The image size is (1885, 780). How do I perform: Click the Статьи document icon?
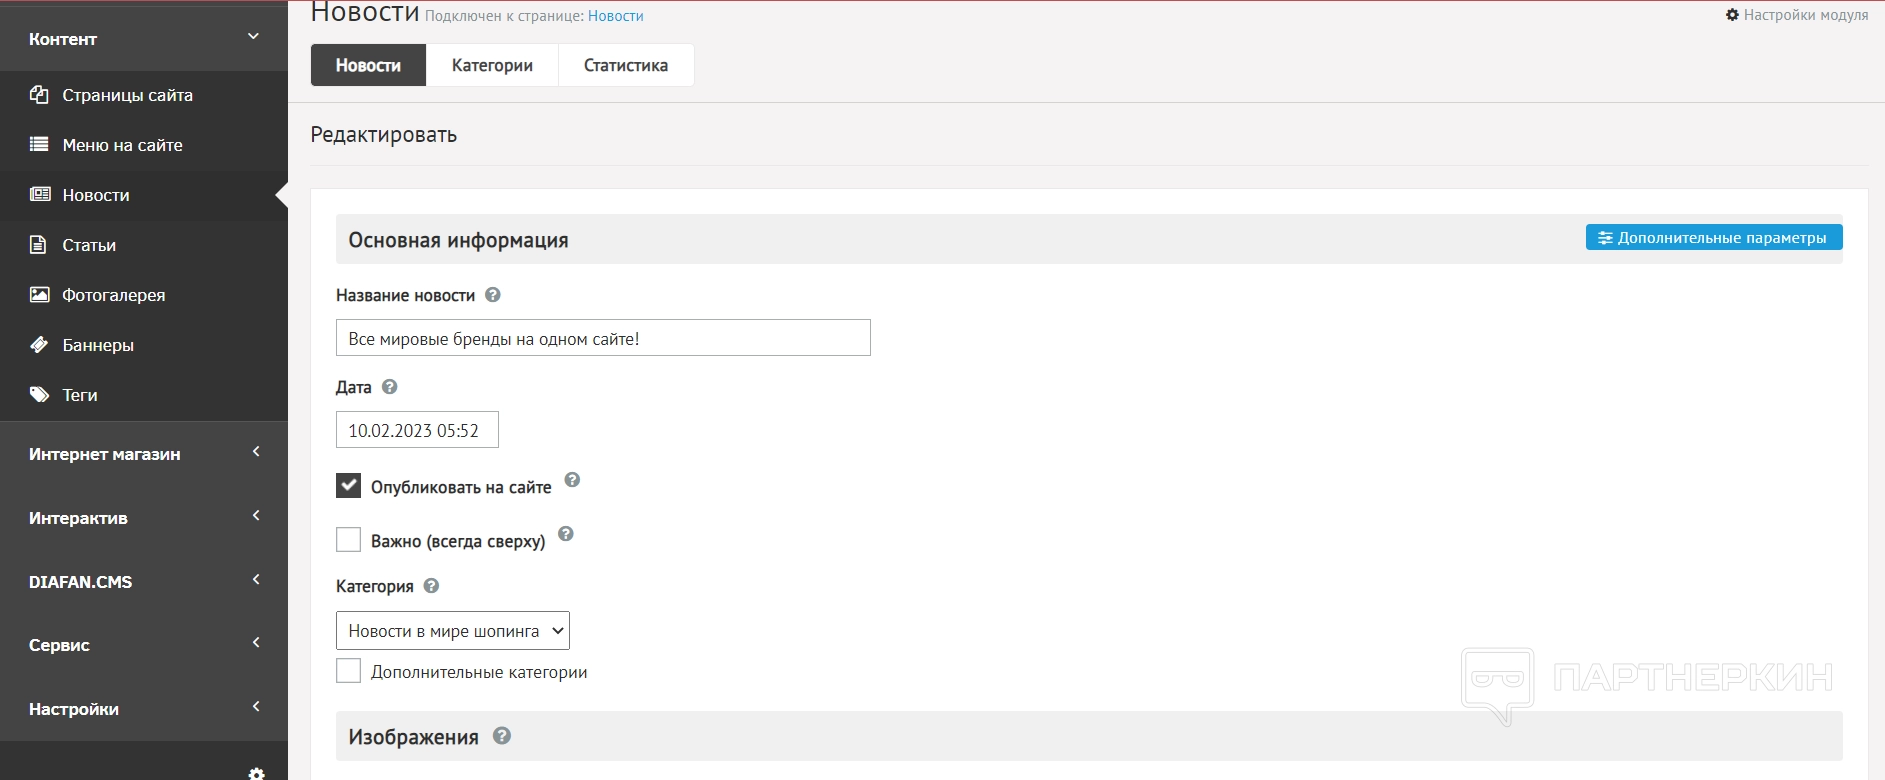(x=39, y=245)
